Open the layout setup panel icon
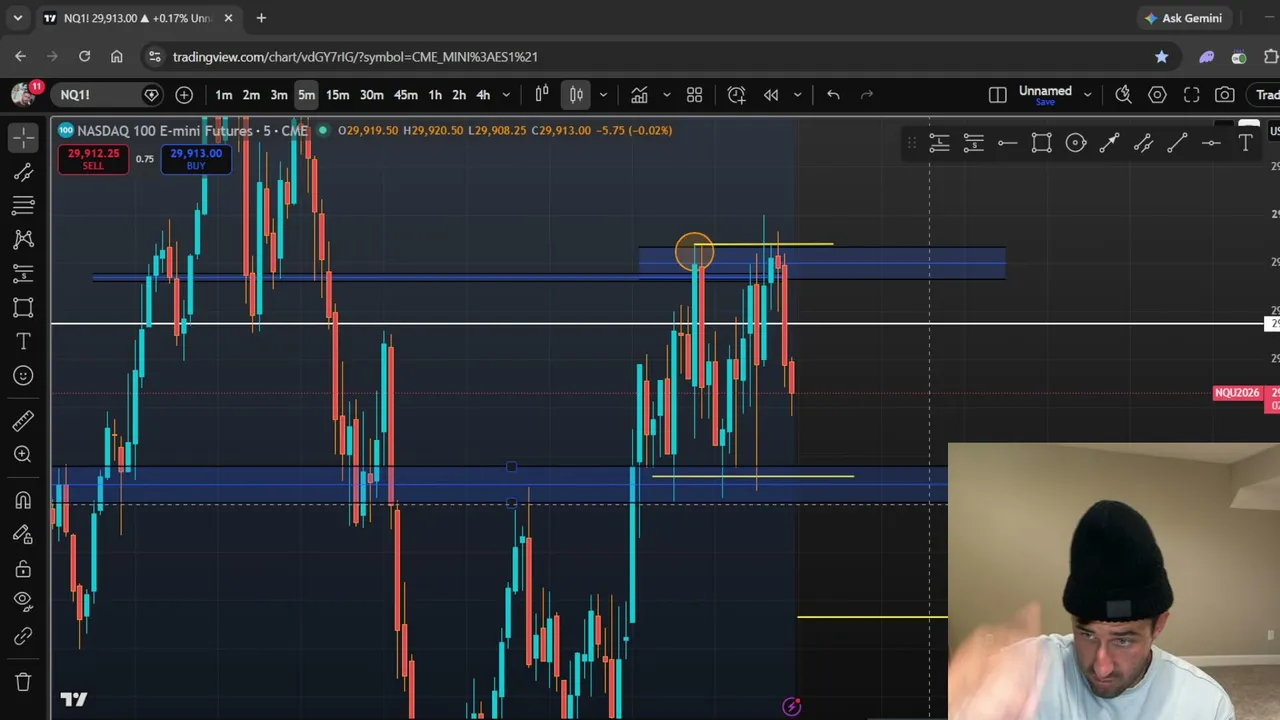Image resolution: width=1280 pixels, height=720 pixels. pyautogui.click(x=998, y=95)
